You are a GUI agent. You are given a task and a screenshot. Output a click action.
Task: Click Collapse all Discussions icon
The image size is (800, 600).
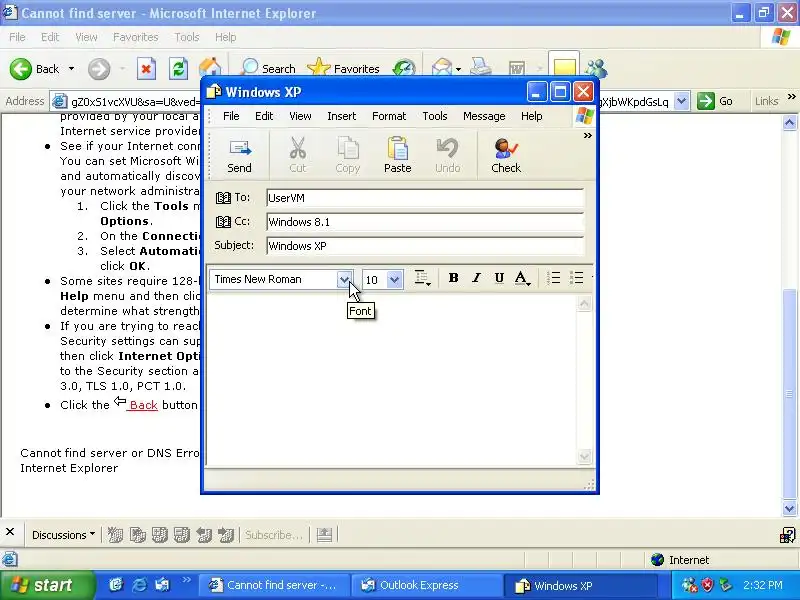(x=182, y=535)
